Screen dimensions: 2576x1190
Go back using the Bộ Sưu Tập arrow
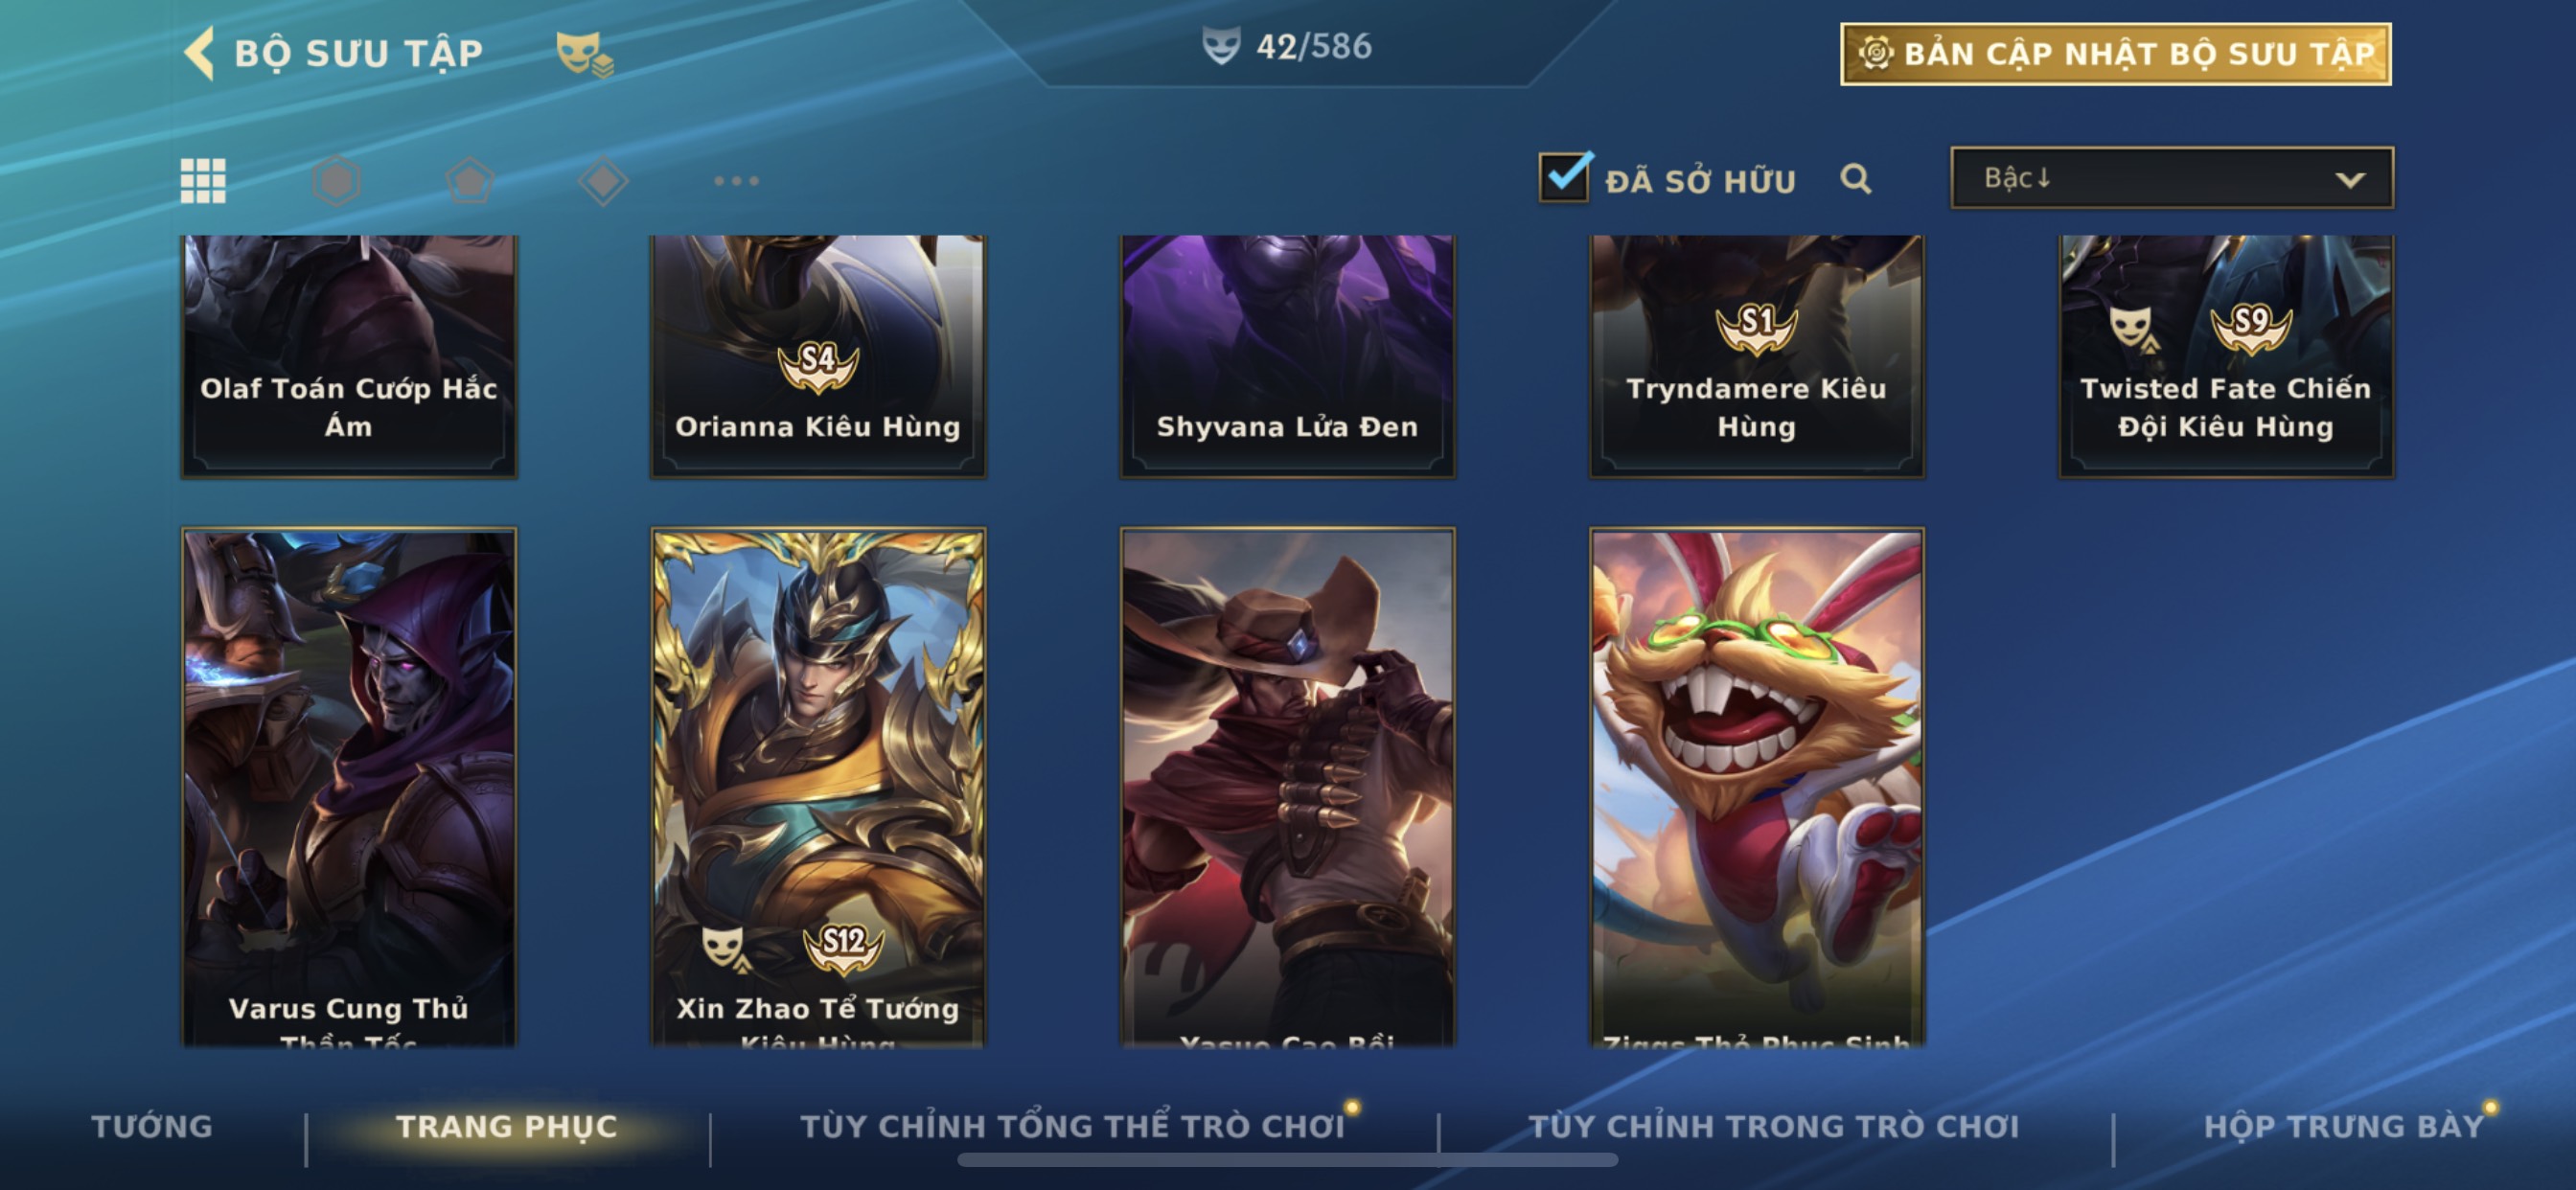pos(200,52)
